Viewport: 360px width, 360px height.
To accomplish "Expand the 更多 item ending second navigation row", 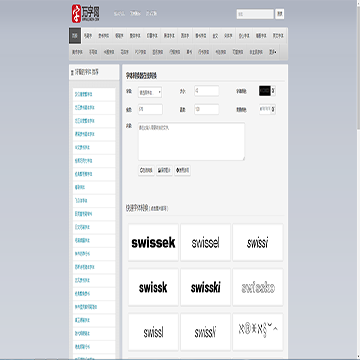I will (x=273, y=52).
